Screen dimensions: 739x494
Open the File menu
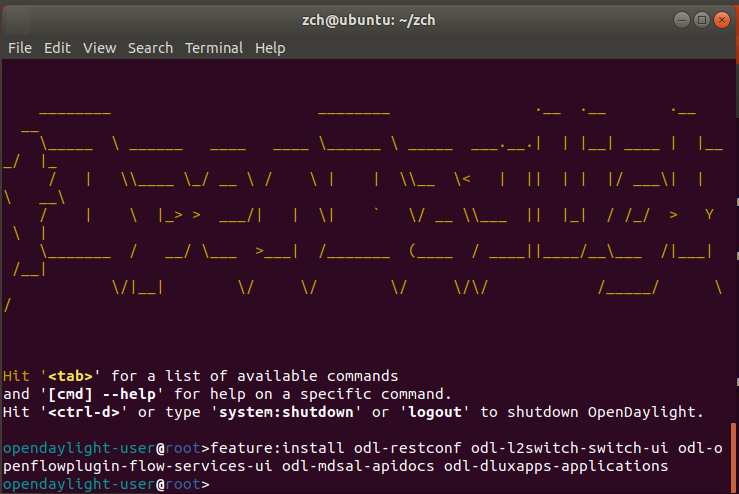point(20,48)
